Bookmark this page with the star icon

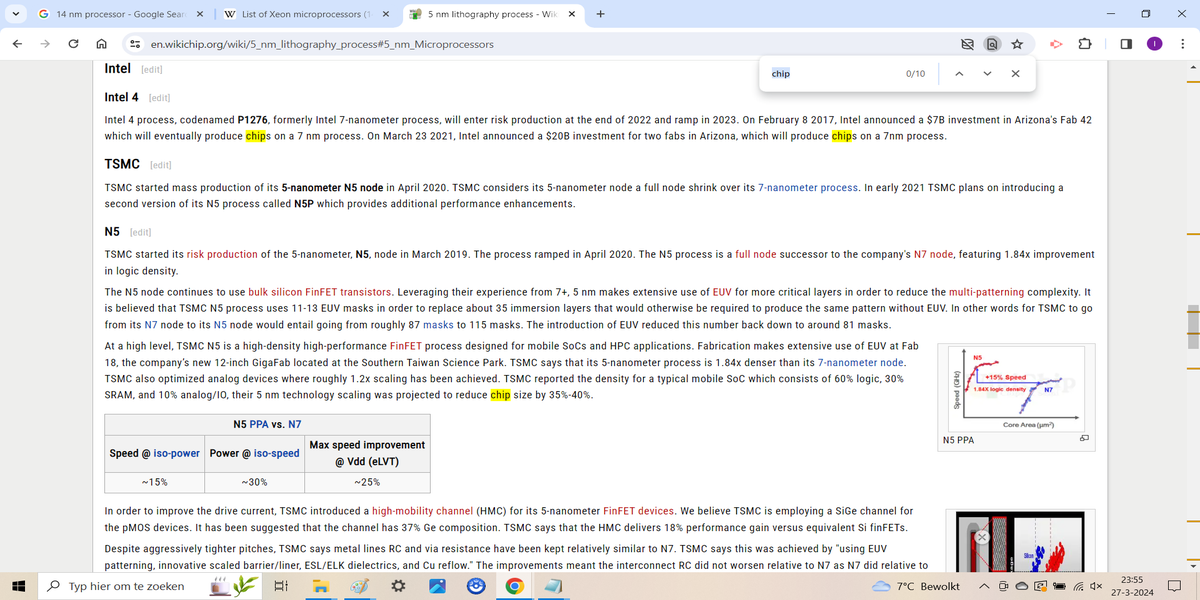click(1015, 44)
